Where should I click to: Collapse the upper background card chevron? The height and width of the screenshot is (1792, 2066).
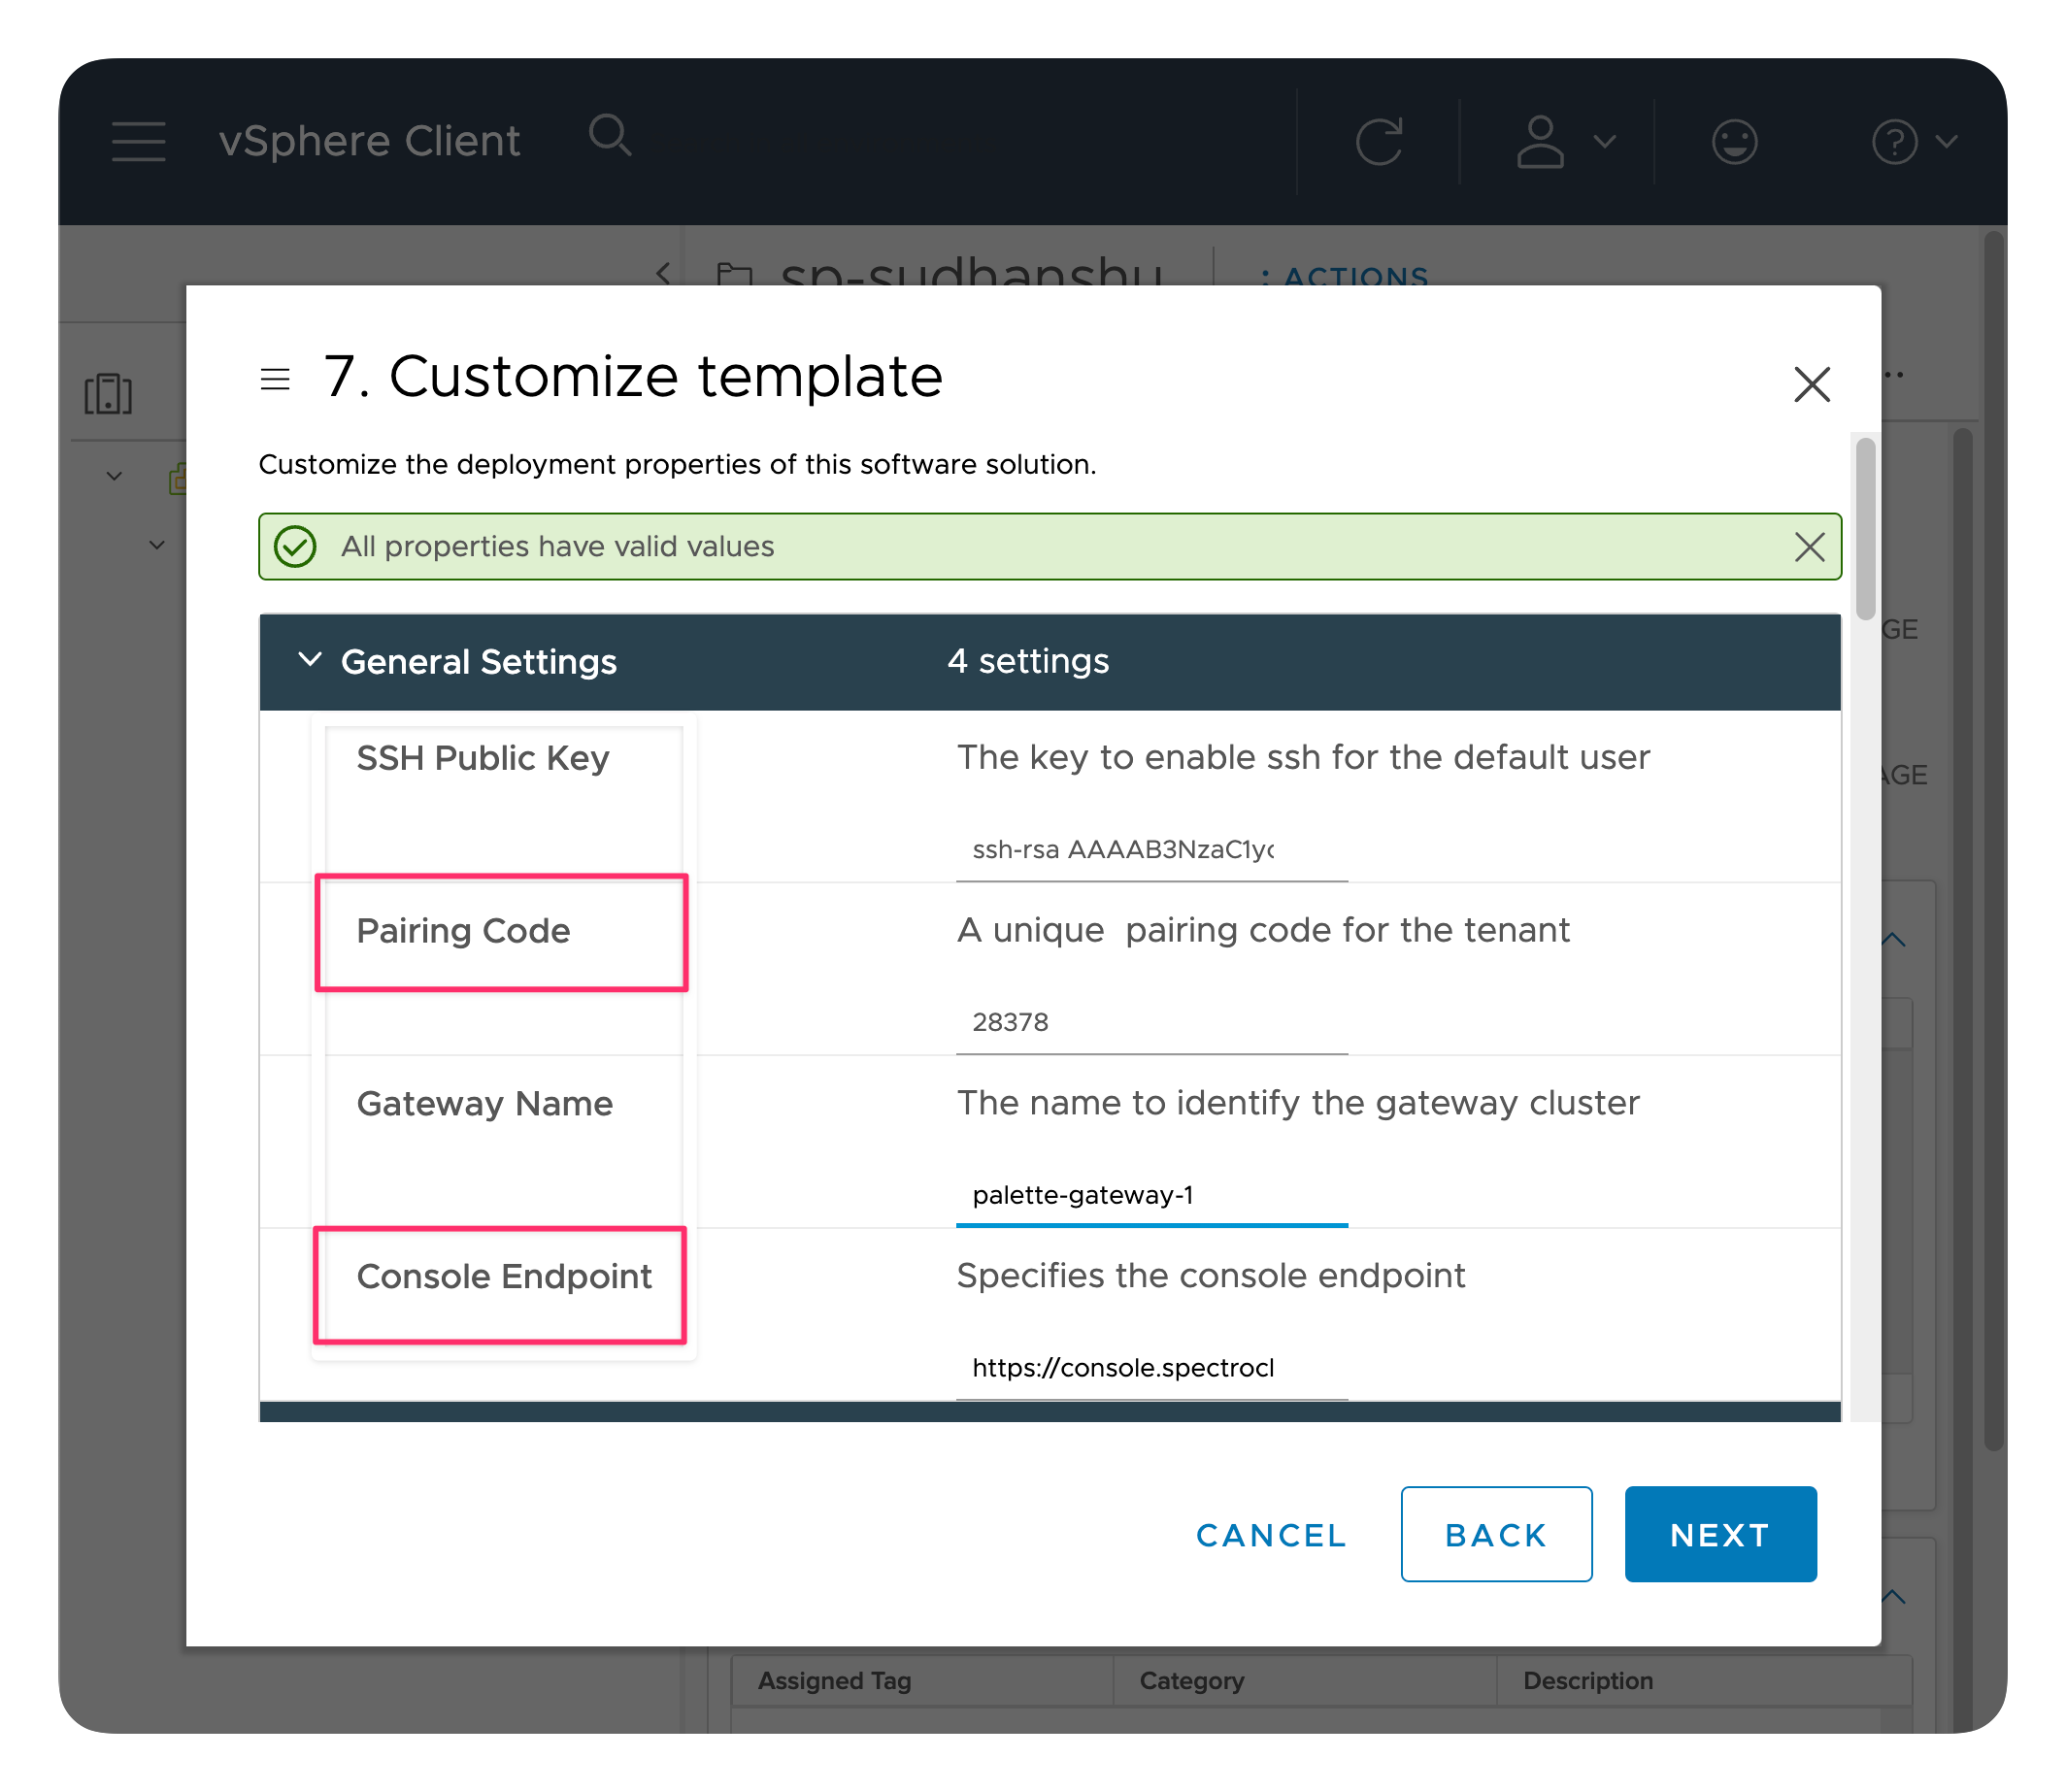pos(1893,940)
